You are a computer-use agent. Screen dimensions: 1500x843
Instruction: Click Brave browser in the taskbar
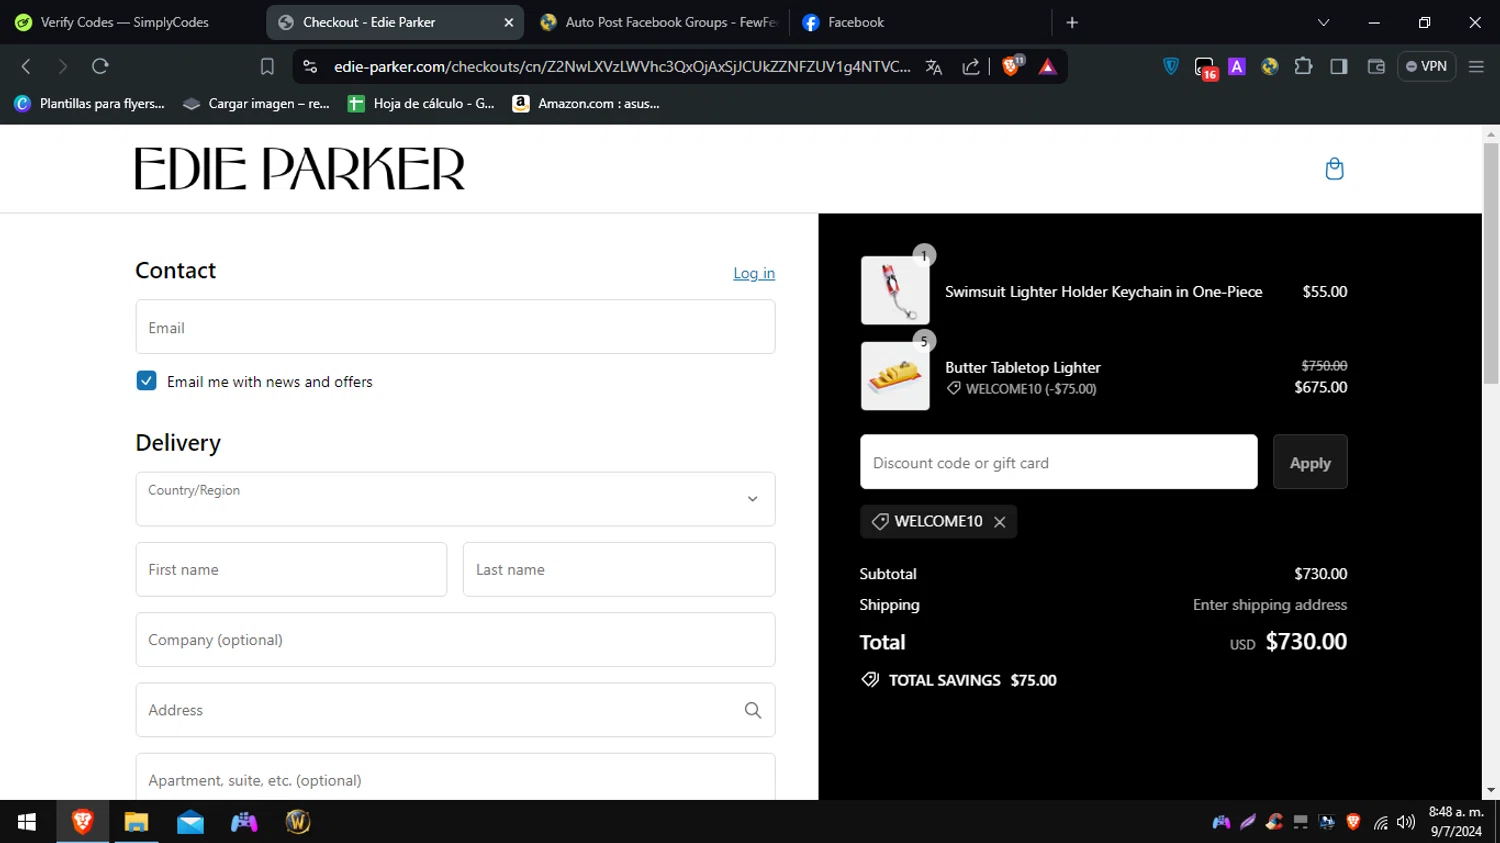pos(82,822)
